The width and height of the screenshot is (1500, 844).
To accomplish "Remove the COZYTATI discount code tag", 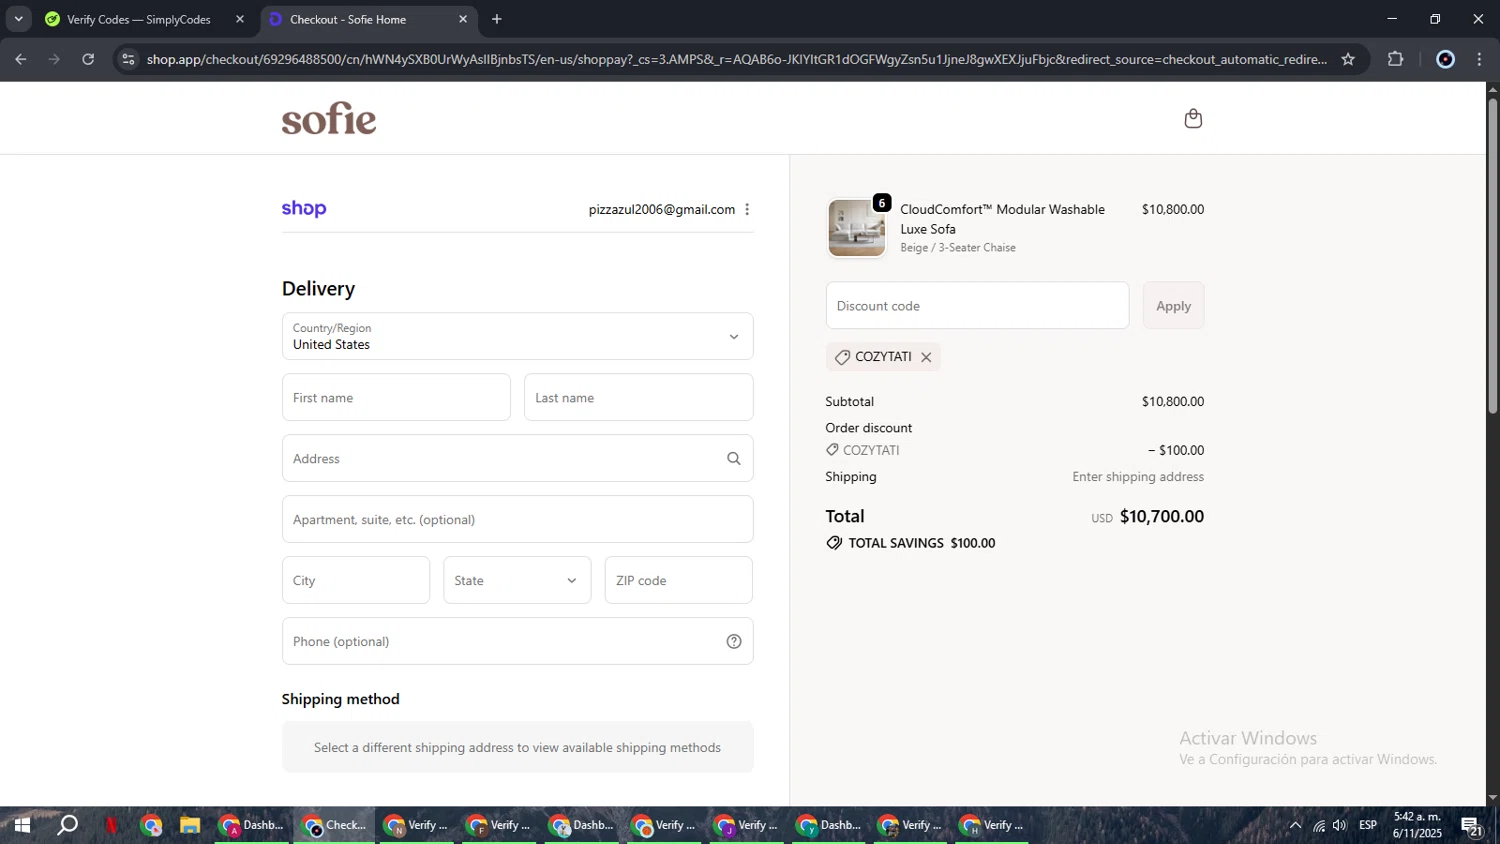I will 926,357.
